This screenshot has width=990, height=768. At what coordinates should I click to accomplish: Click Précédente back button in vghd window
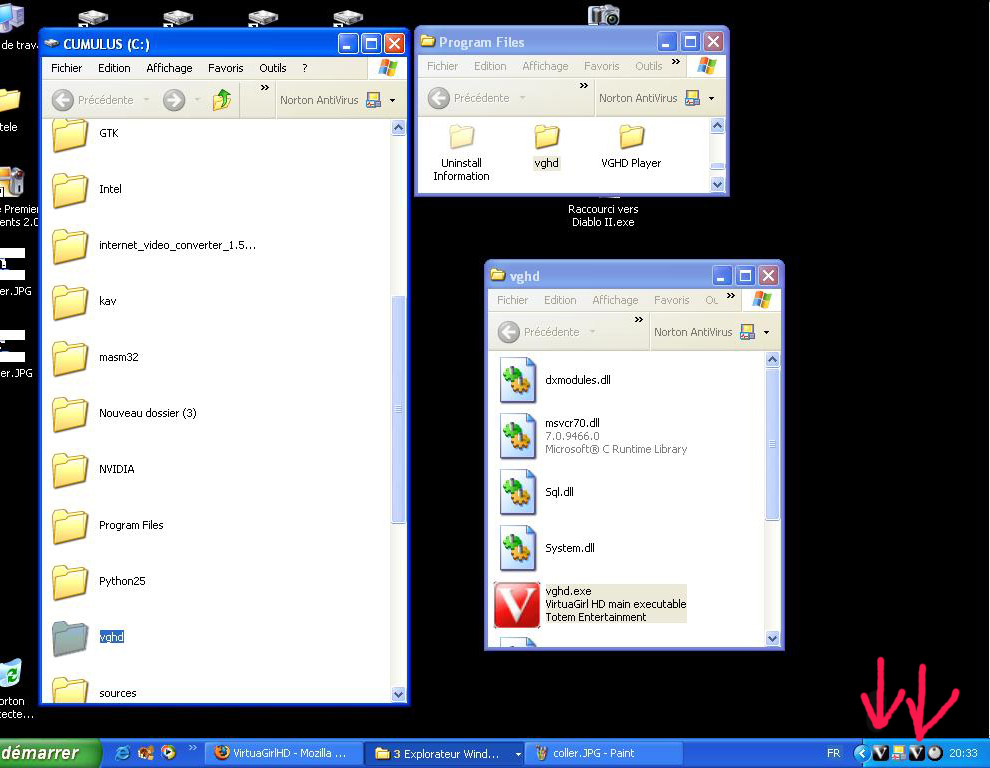tap(539, 332)
